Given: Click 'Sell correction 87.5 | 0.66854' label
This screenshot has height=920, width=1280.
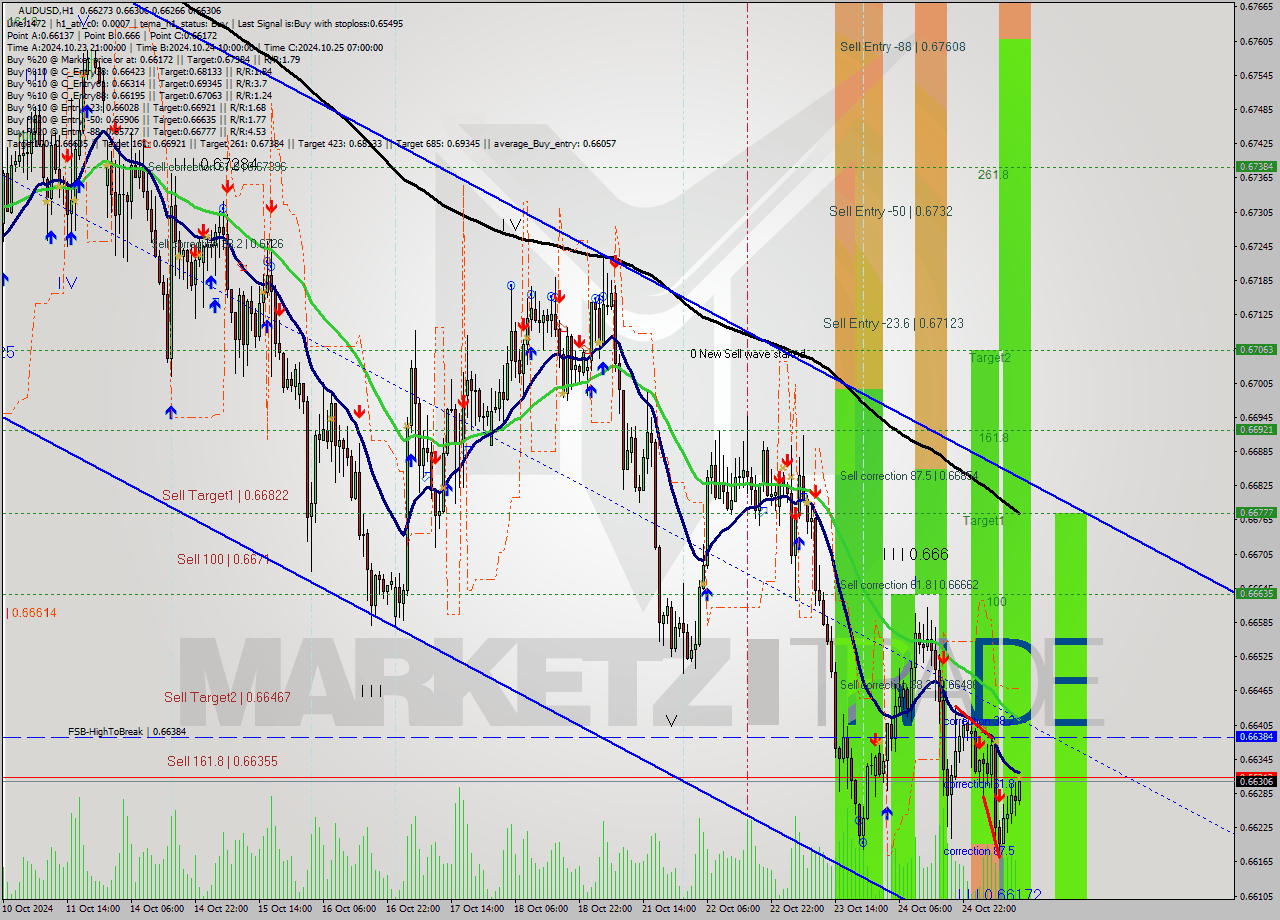Looking at the screenshot, I should 908,476.
